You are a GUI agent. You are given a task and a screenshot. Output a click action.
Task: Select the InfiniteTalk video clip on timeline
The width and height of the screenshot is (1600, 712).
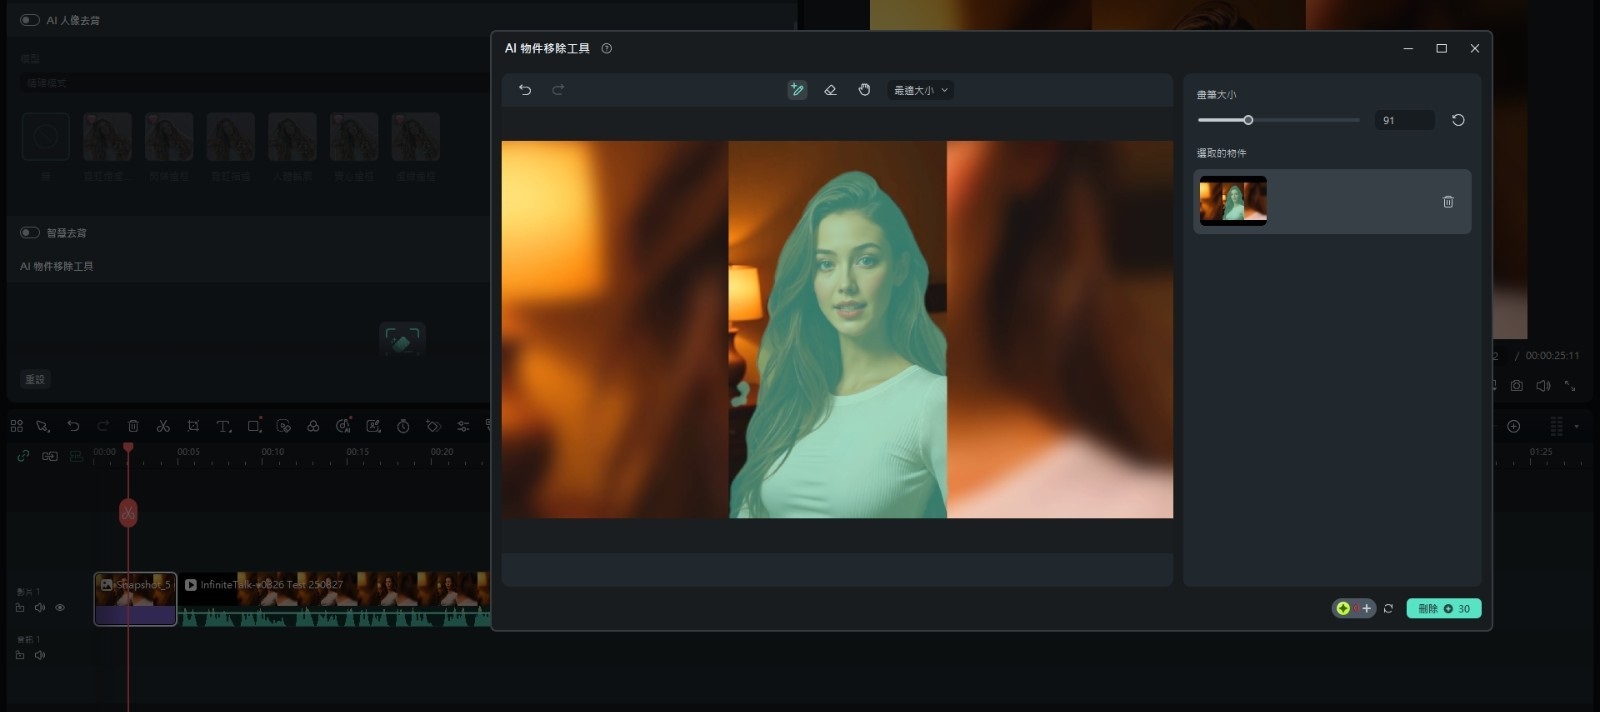(x=335, y=598)
